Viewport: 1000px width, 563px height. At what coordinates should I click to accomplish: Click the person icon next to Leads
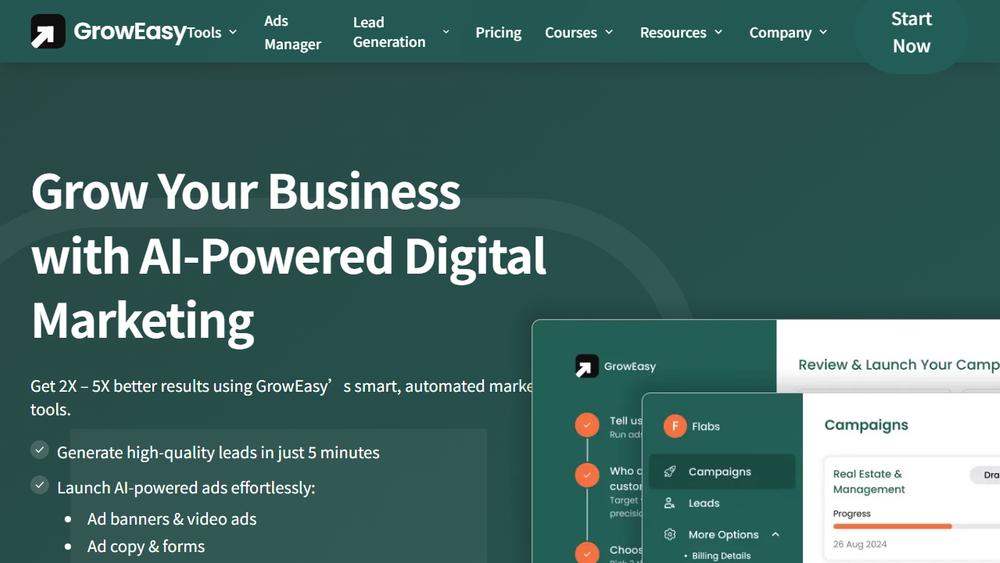[670, 503]
